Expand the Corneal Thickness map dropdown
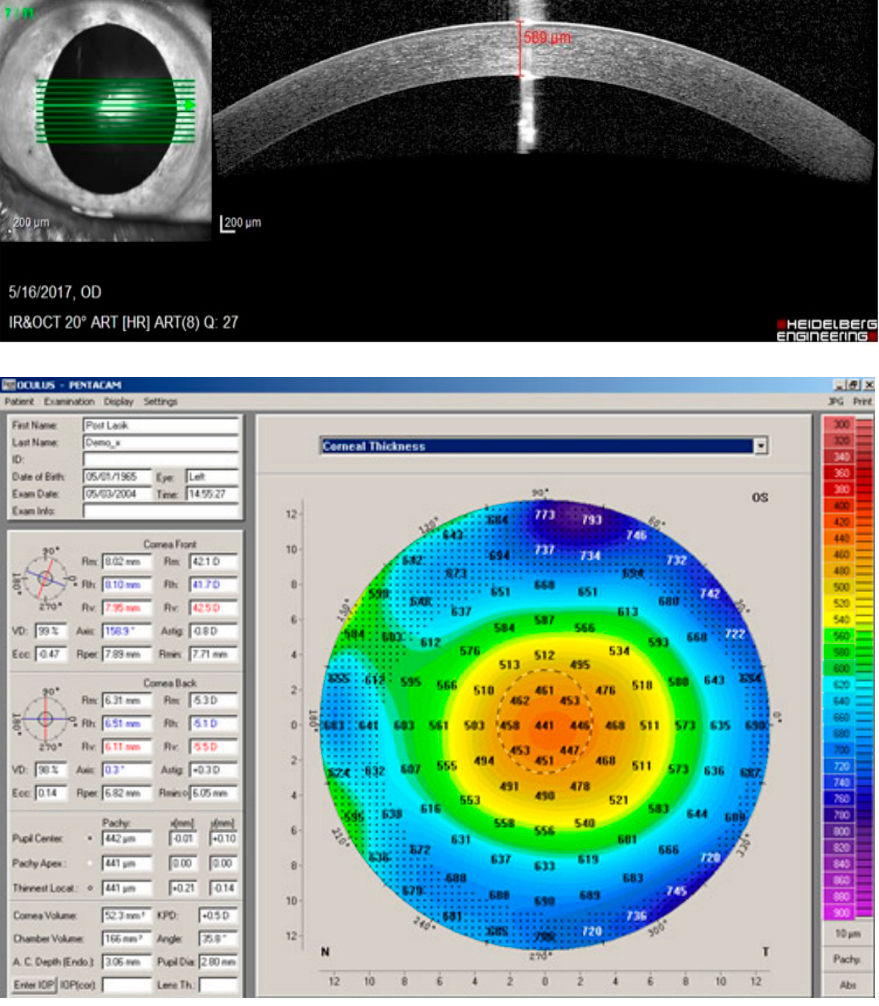Image resolution: width=879 pixels, height=1006 pixels. (761, 446)
